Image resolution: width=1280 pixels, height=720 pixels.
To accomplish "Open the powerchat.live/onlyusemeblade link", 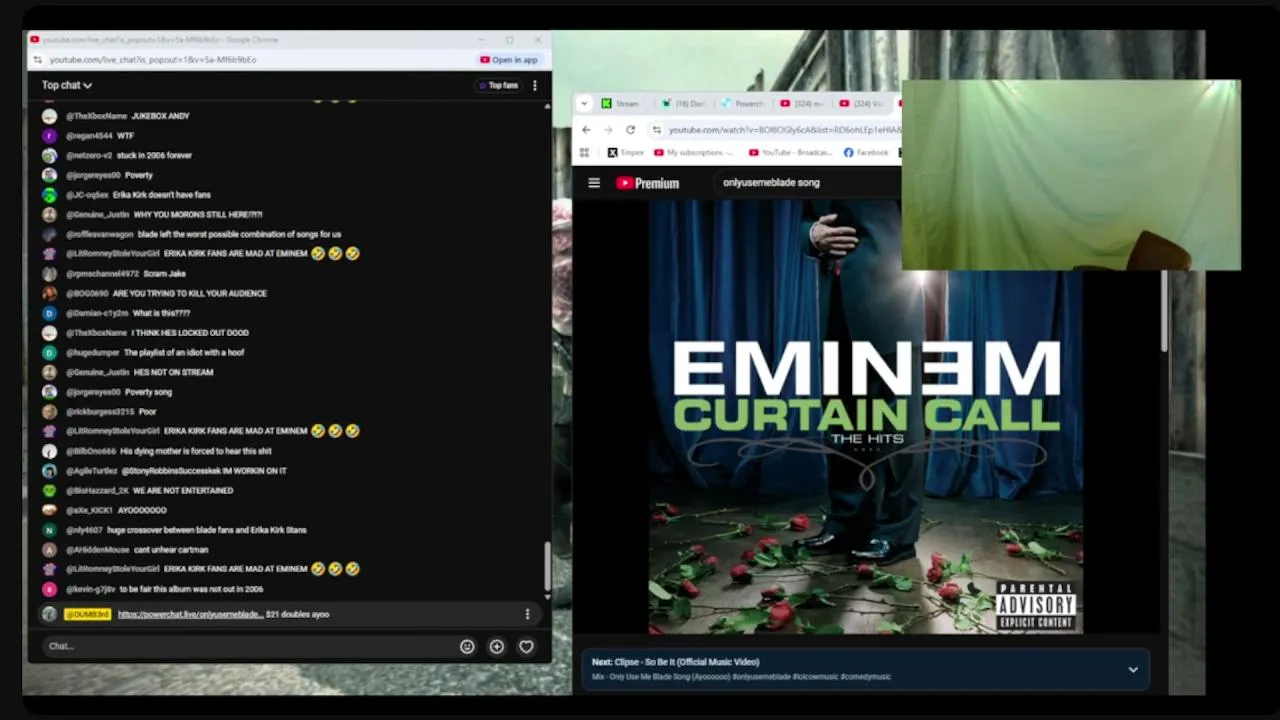I will pos(191,614).
